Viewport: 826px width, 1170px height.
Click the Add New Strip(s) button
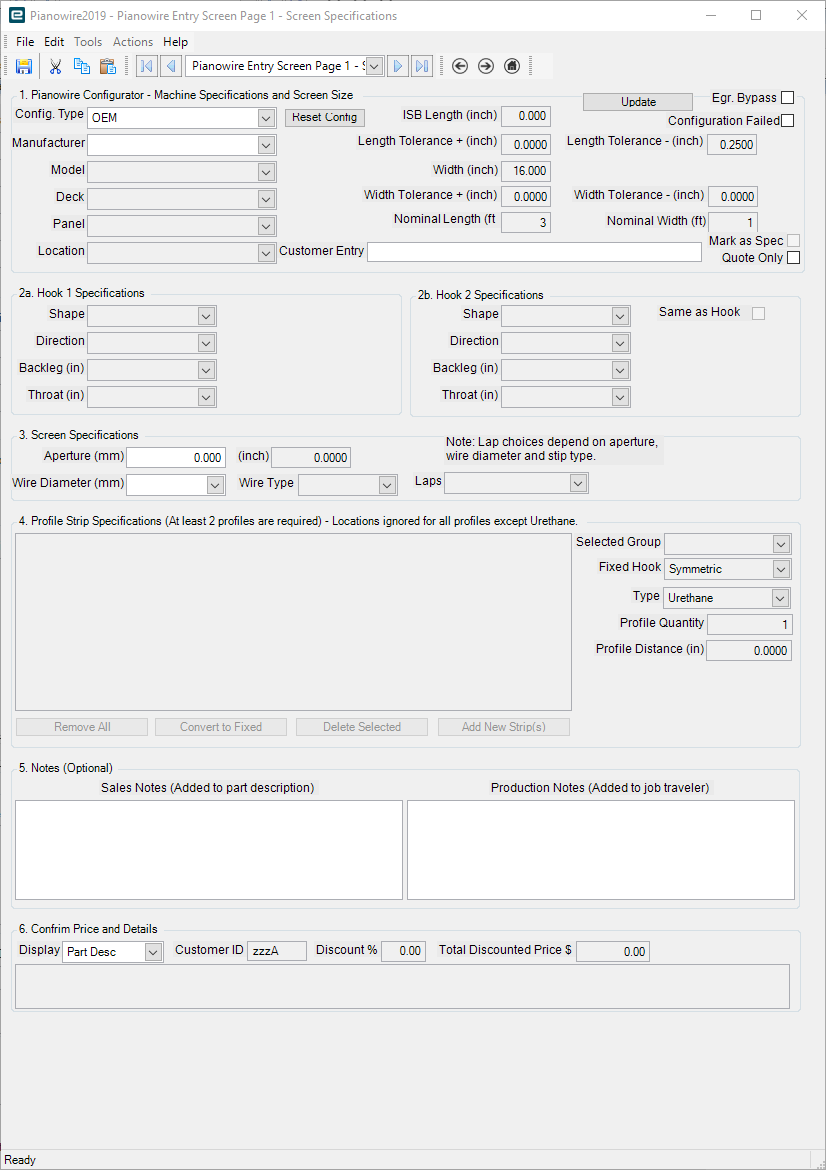click(504, 727)
